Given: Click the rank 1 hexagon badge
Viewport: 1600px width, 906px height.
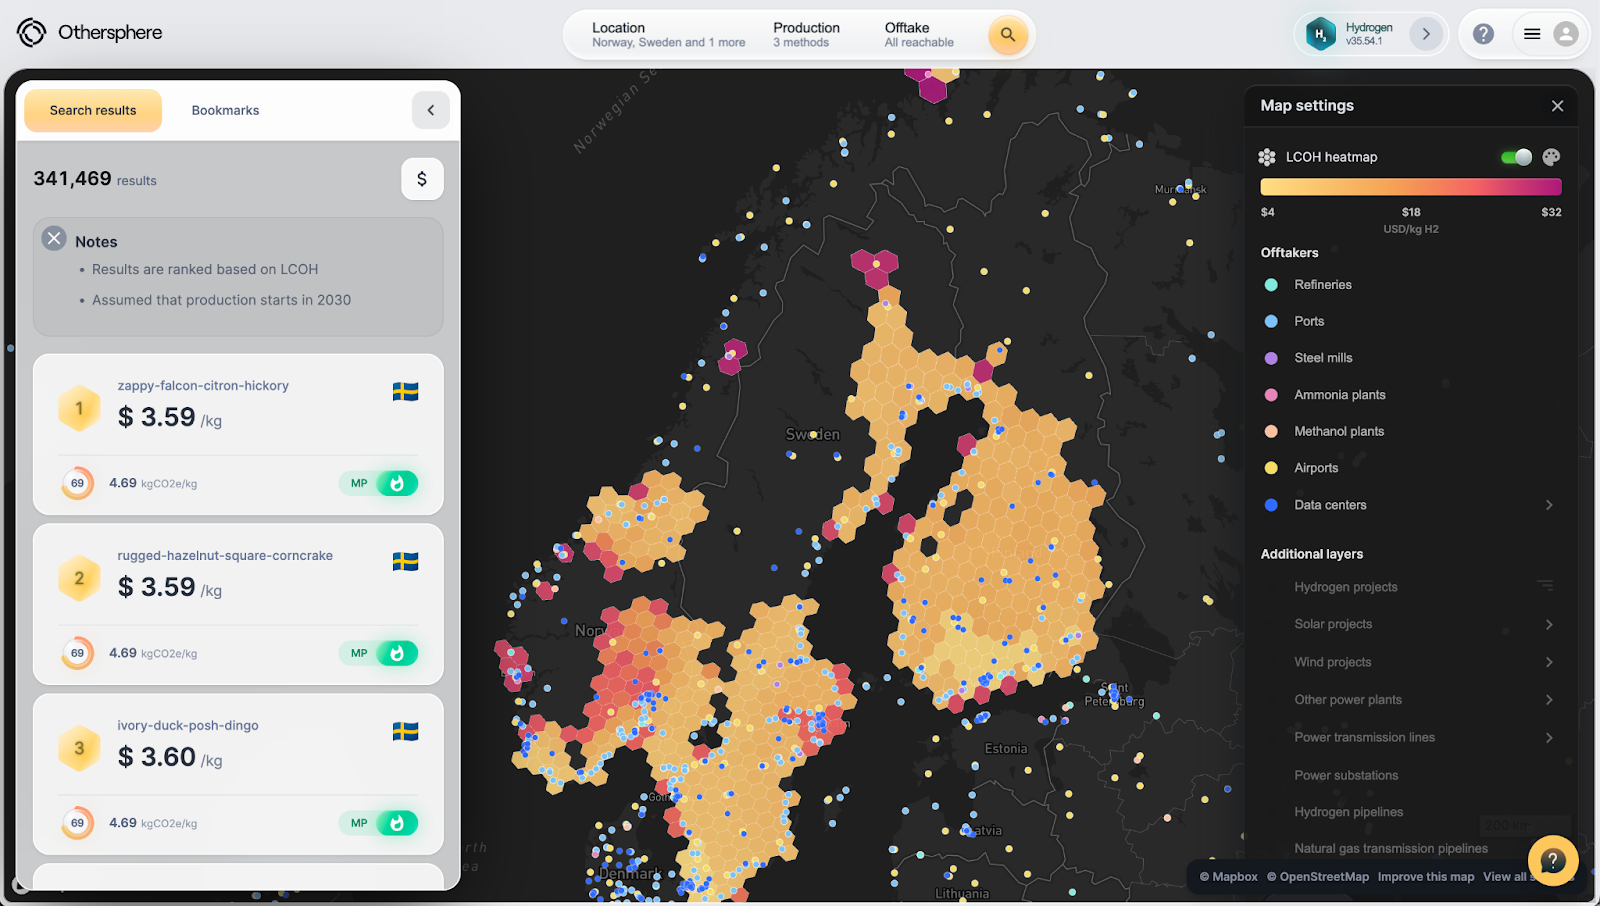Looking at the screenshot, I should (79, 408).
